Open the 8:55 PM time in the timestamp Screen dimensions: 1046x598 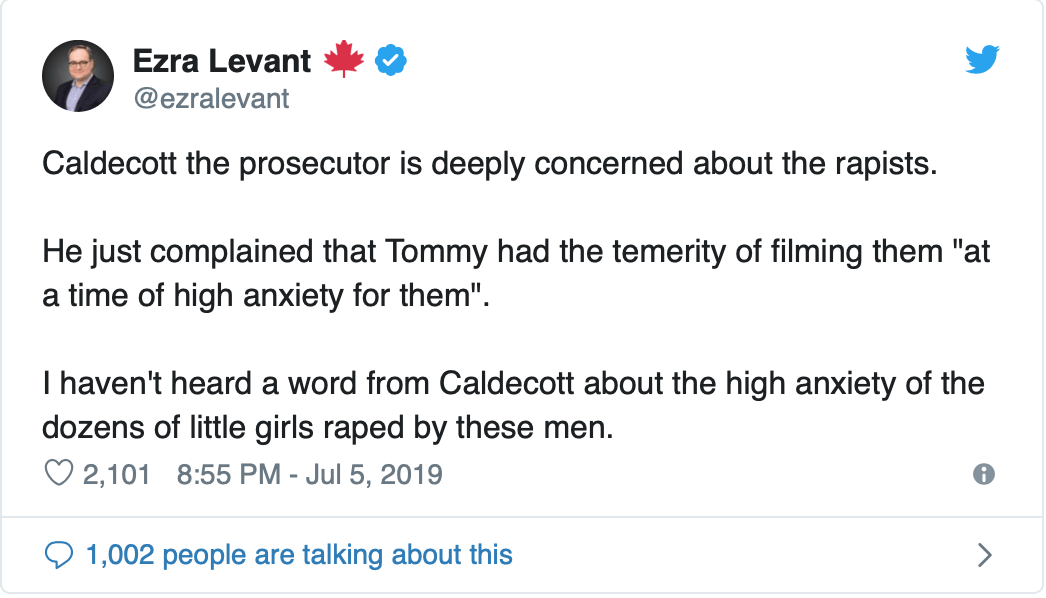(x=229, y=475)
